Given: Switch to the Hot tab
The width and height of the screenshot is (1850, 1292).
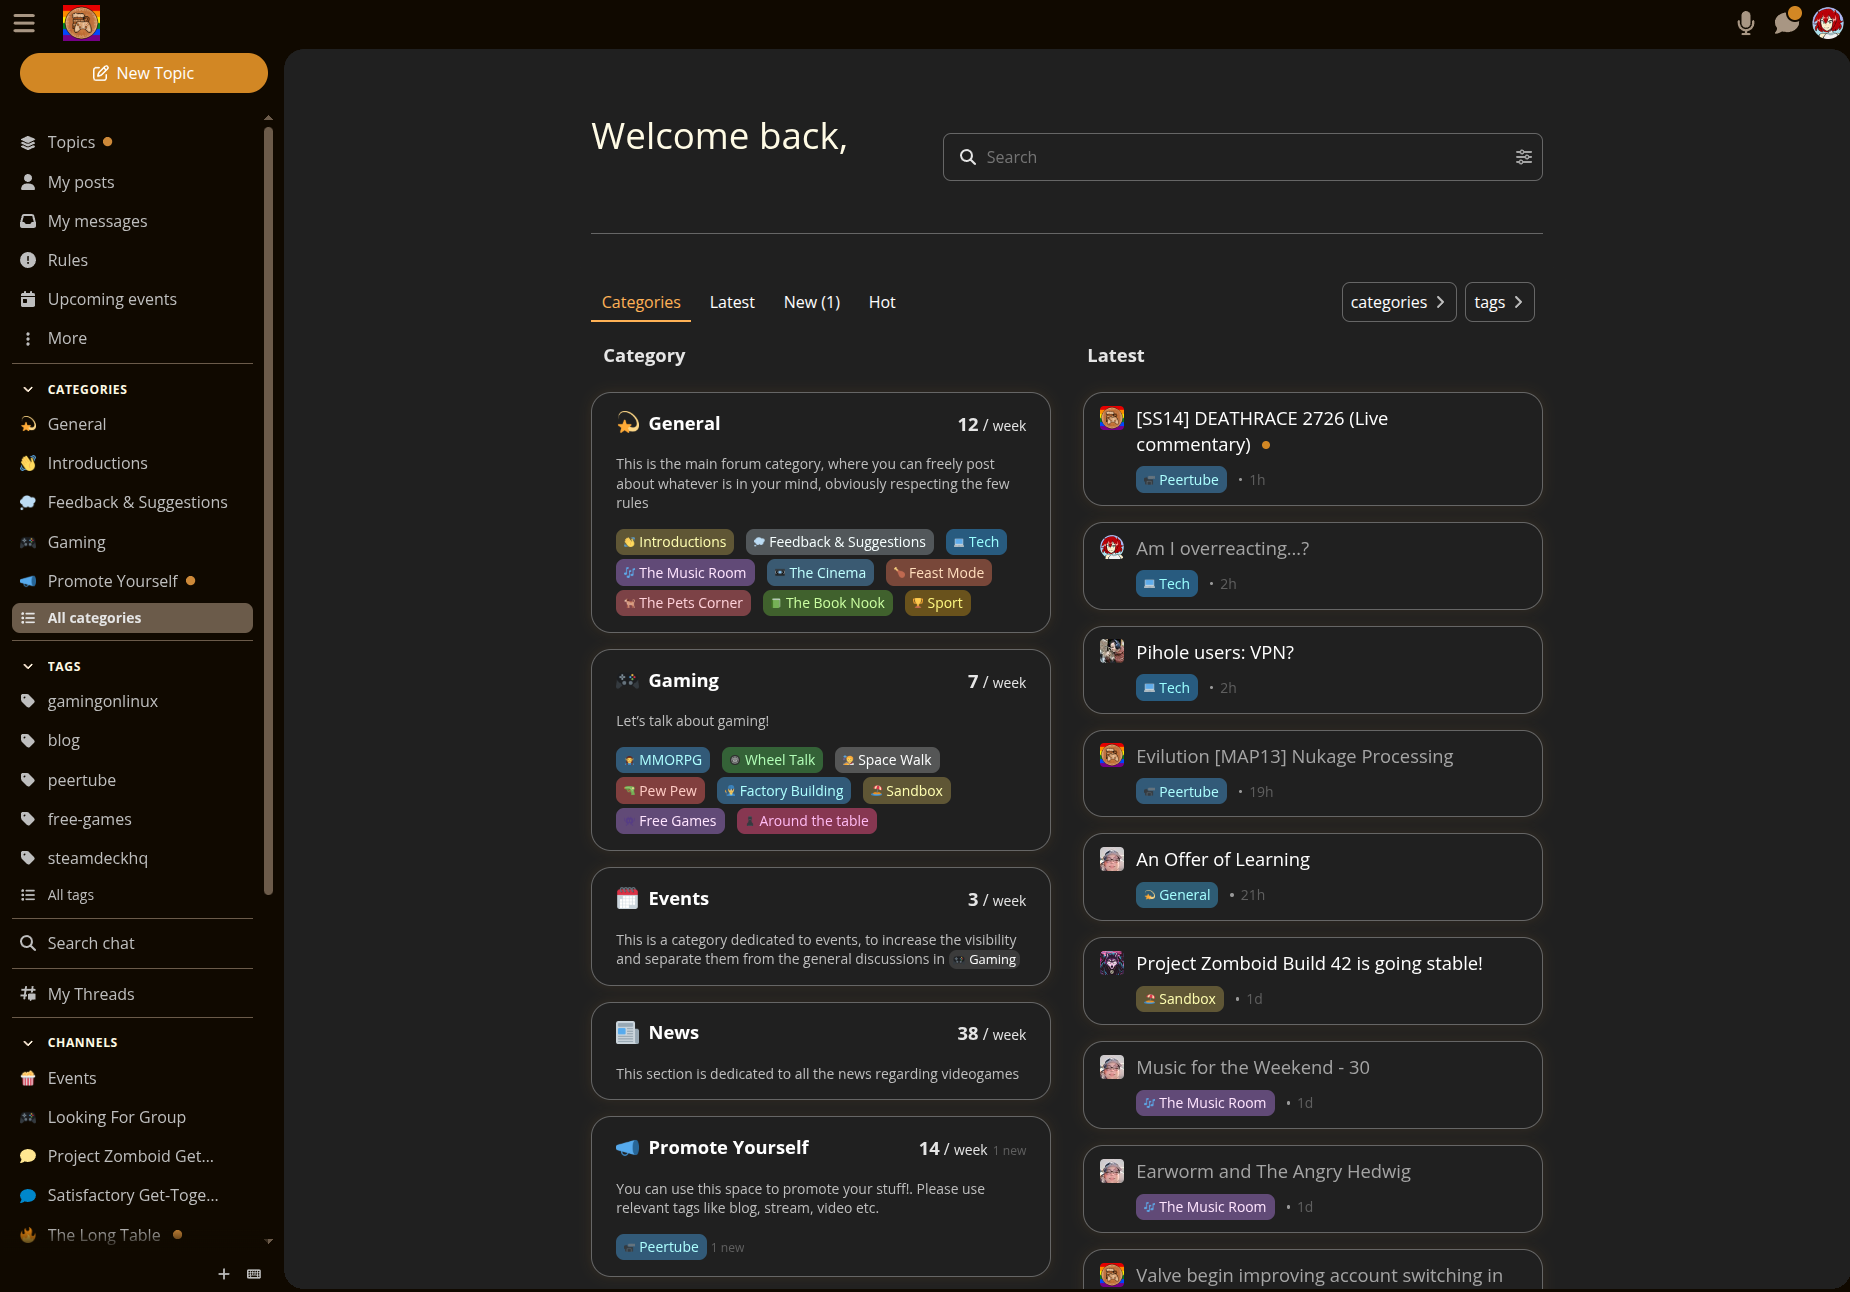Looking at the screenshot, I should (882, 302).
